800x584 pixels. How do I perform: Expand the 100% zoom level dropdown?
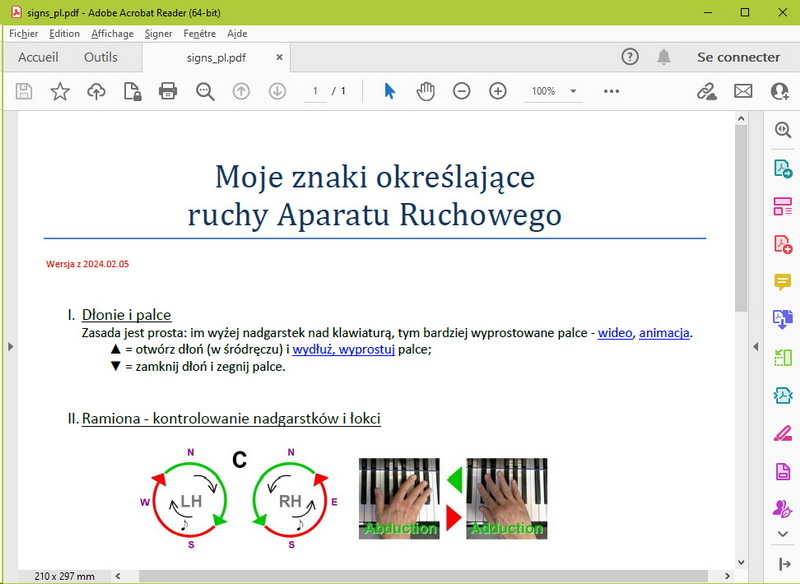click(573, 91)
